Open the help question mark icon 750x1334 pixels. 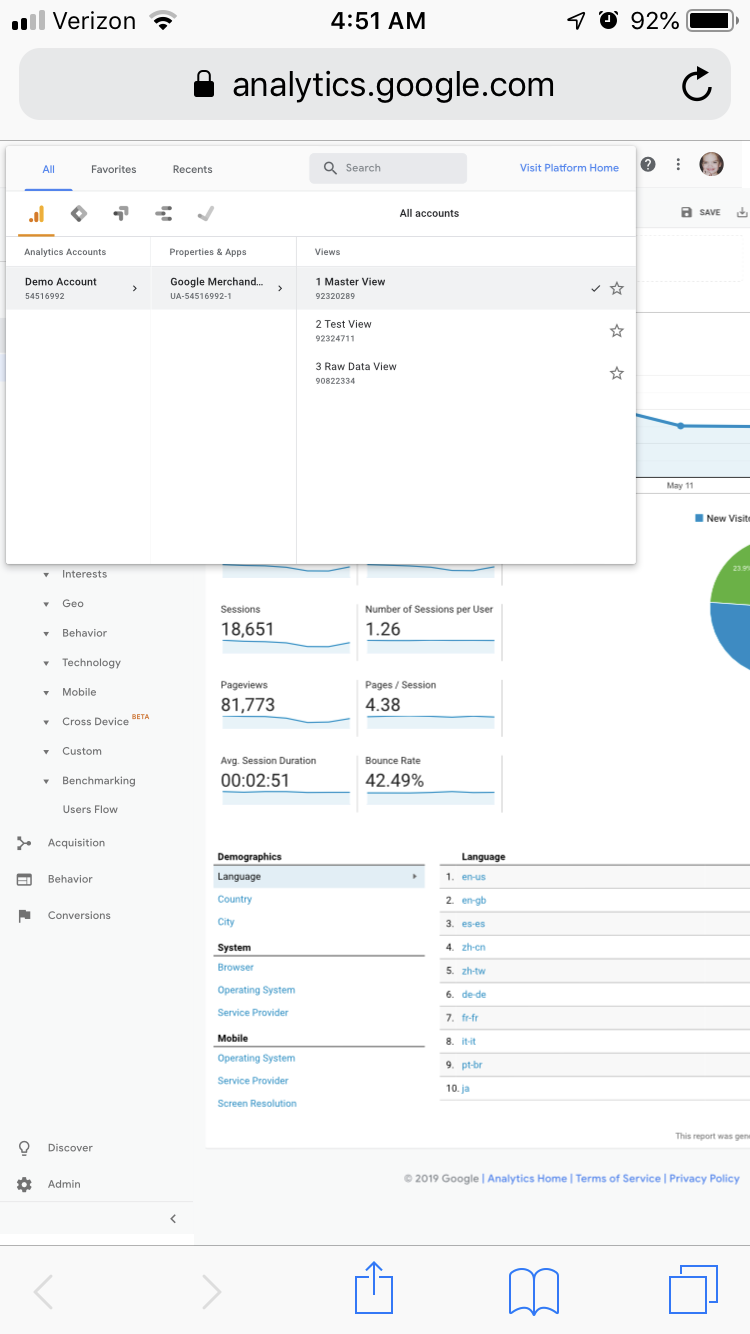point(648,165)
